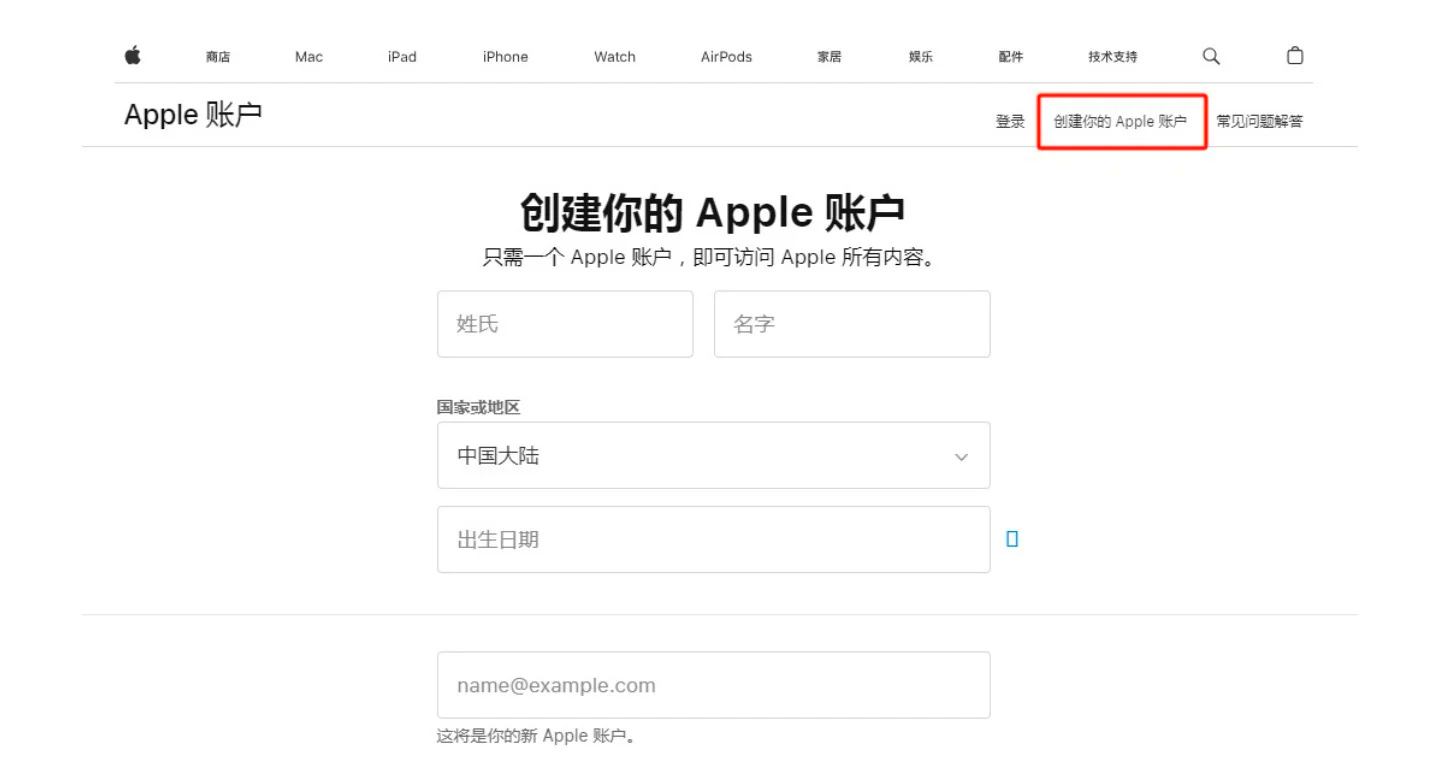
Task: Open the 商店 menu item
Action: point(218,57)
